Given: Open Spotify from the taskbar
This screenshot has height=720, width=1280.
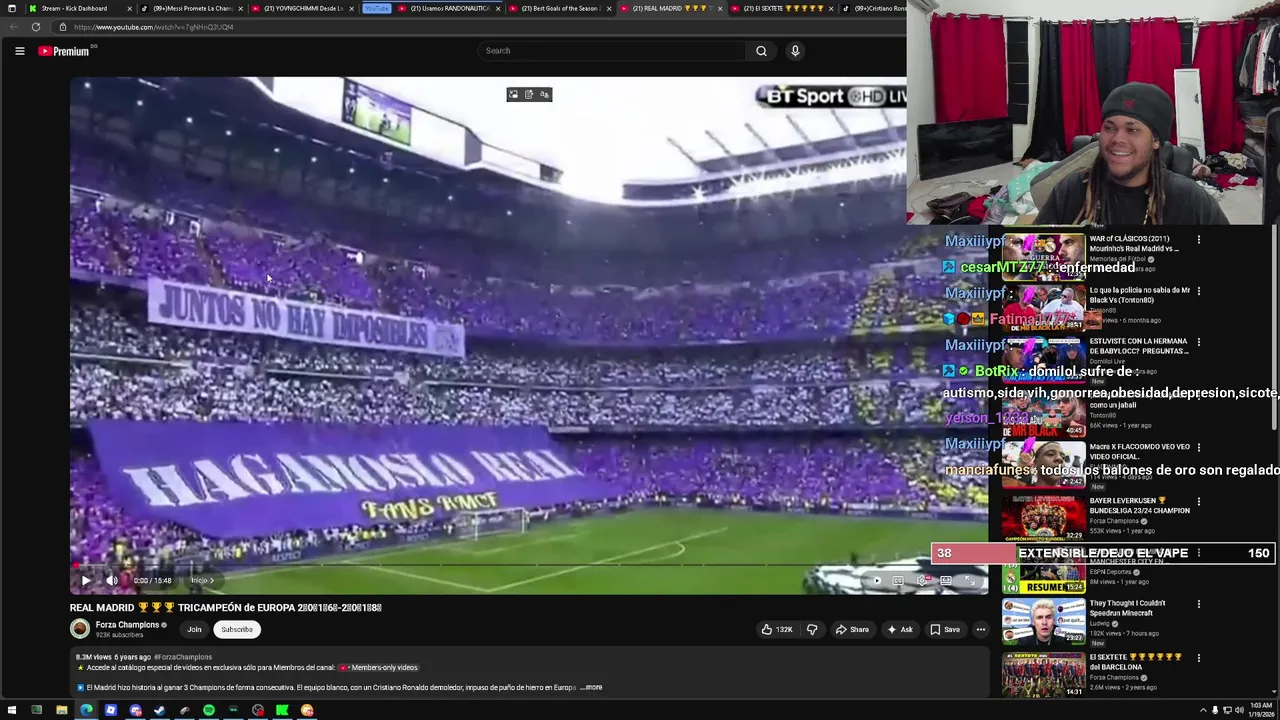Looking at the screenshot, I should 208,711.
